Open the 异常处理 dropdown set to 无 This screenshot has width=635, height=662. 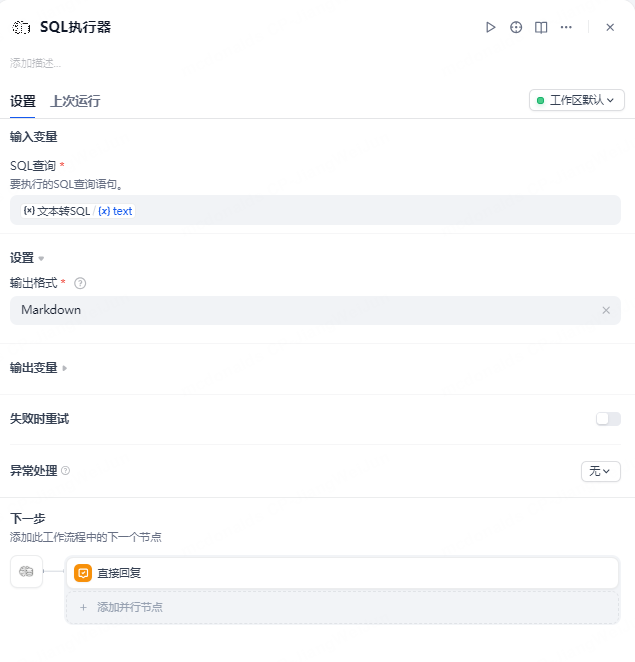[600, 471]
